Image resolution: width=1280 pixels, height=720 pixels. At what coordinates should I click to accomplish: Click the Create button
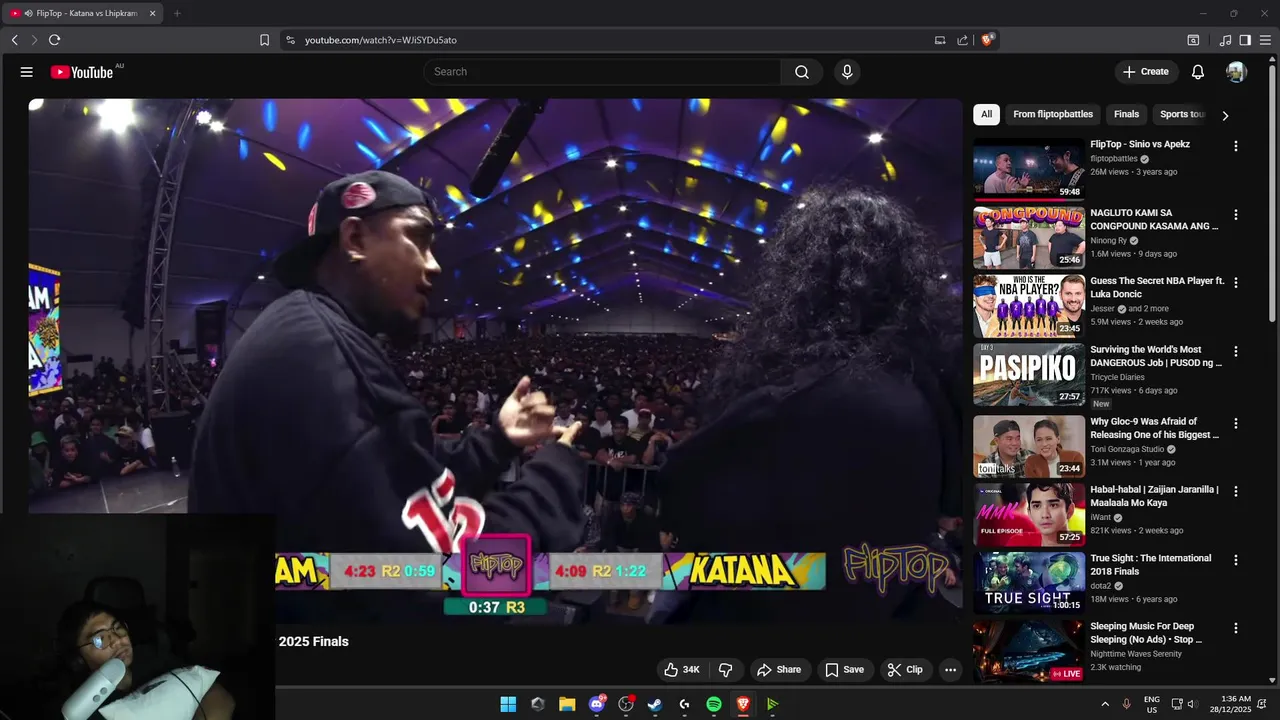tap(1146, 72)
